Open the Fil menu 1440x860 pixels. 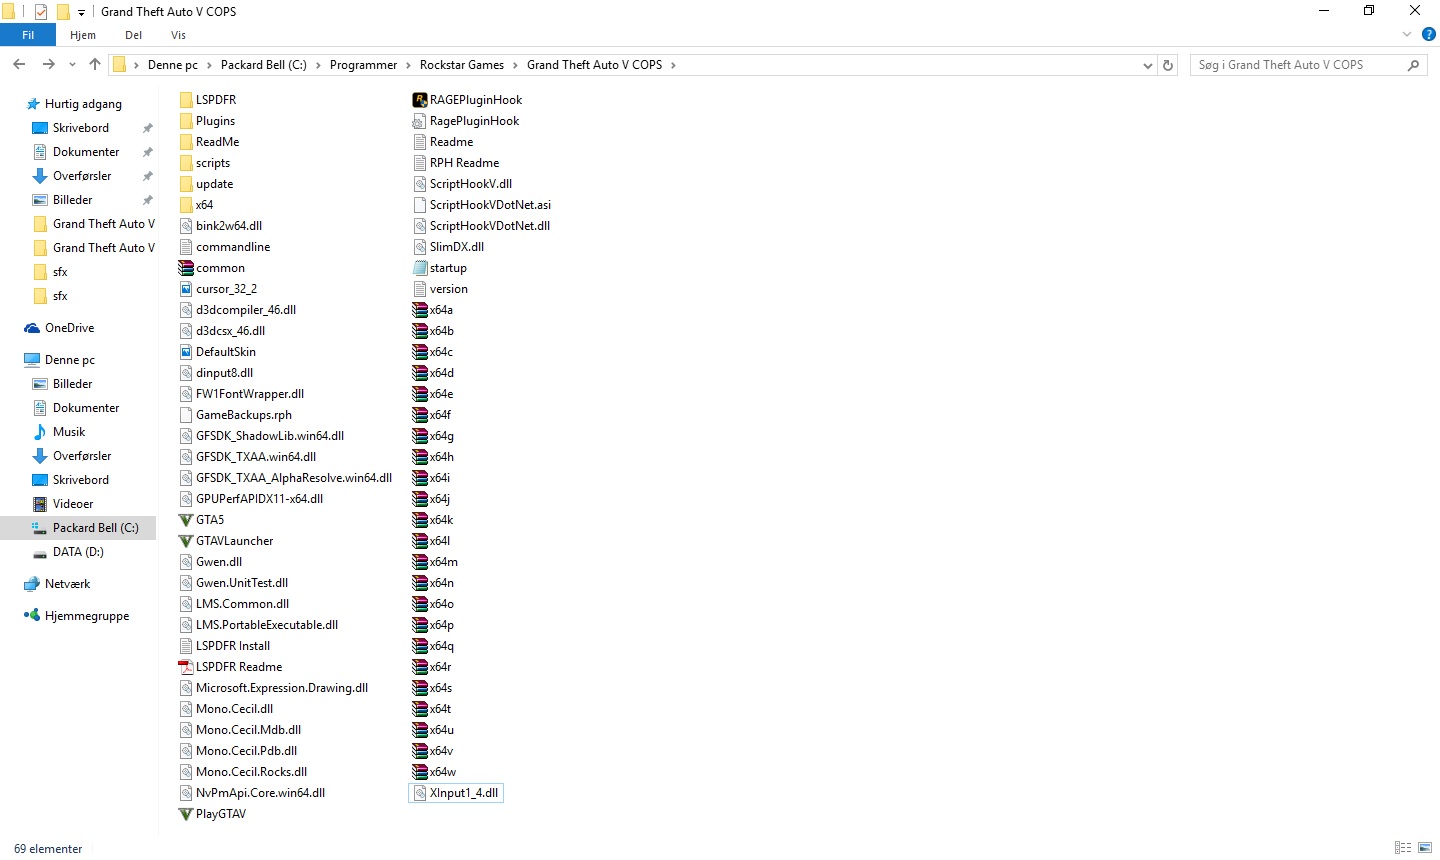click(28, 35)
